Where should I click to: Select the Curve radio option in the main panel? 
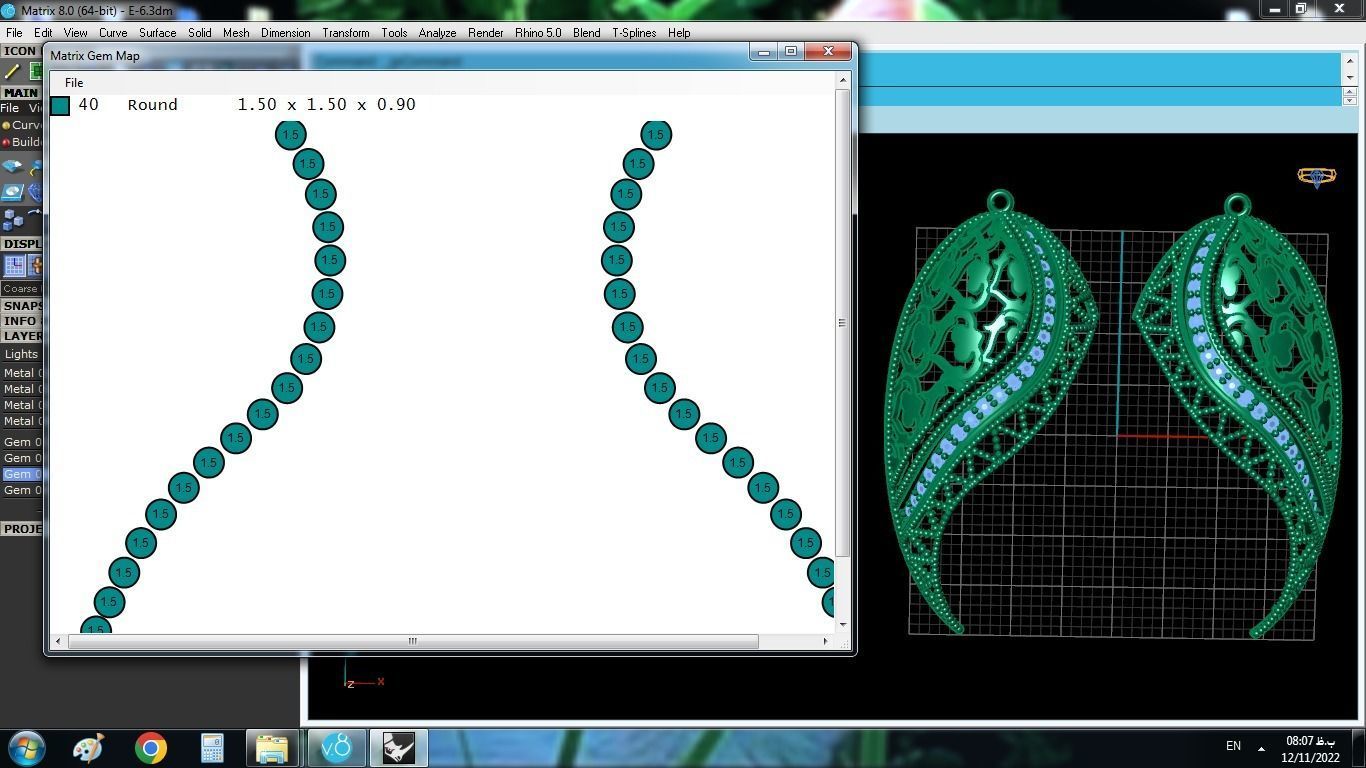tap(21, 125)
